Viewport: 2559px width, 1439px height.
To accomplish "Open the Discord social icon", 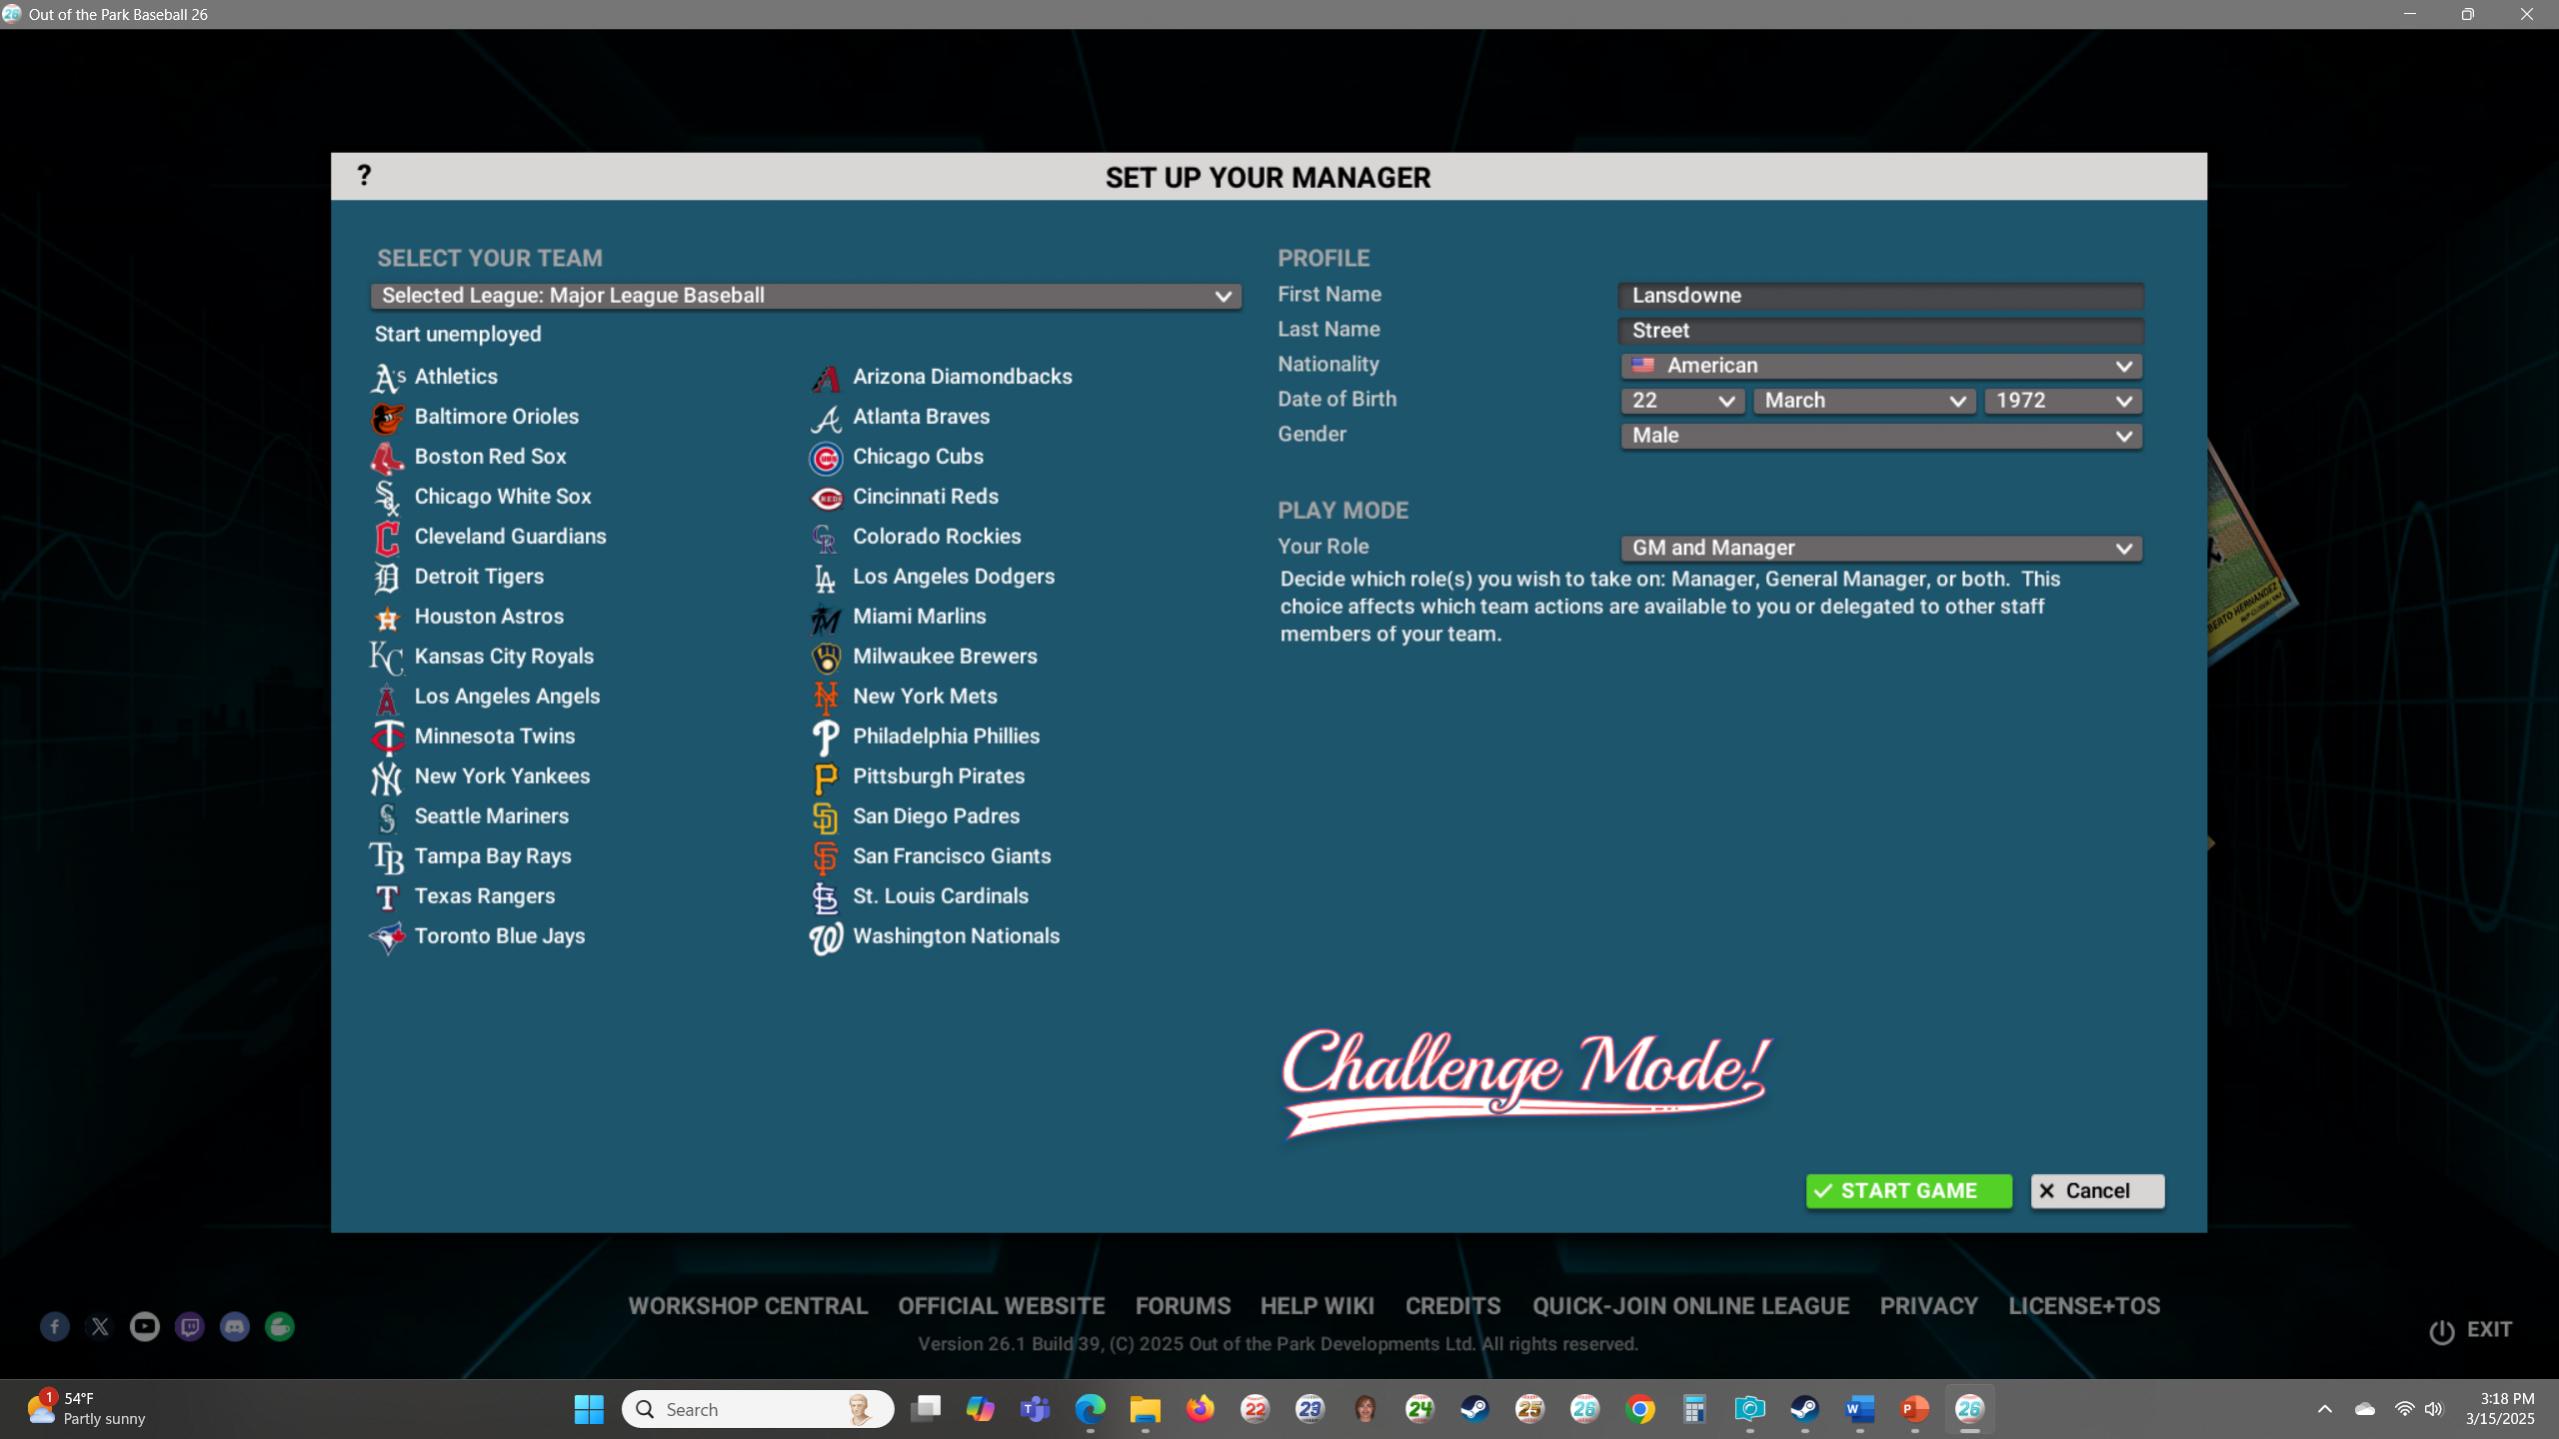I will point(234,1327).
